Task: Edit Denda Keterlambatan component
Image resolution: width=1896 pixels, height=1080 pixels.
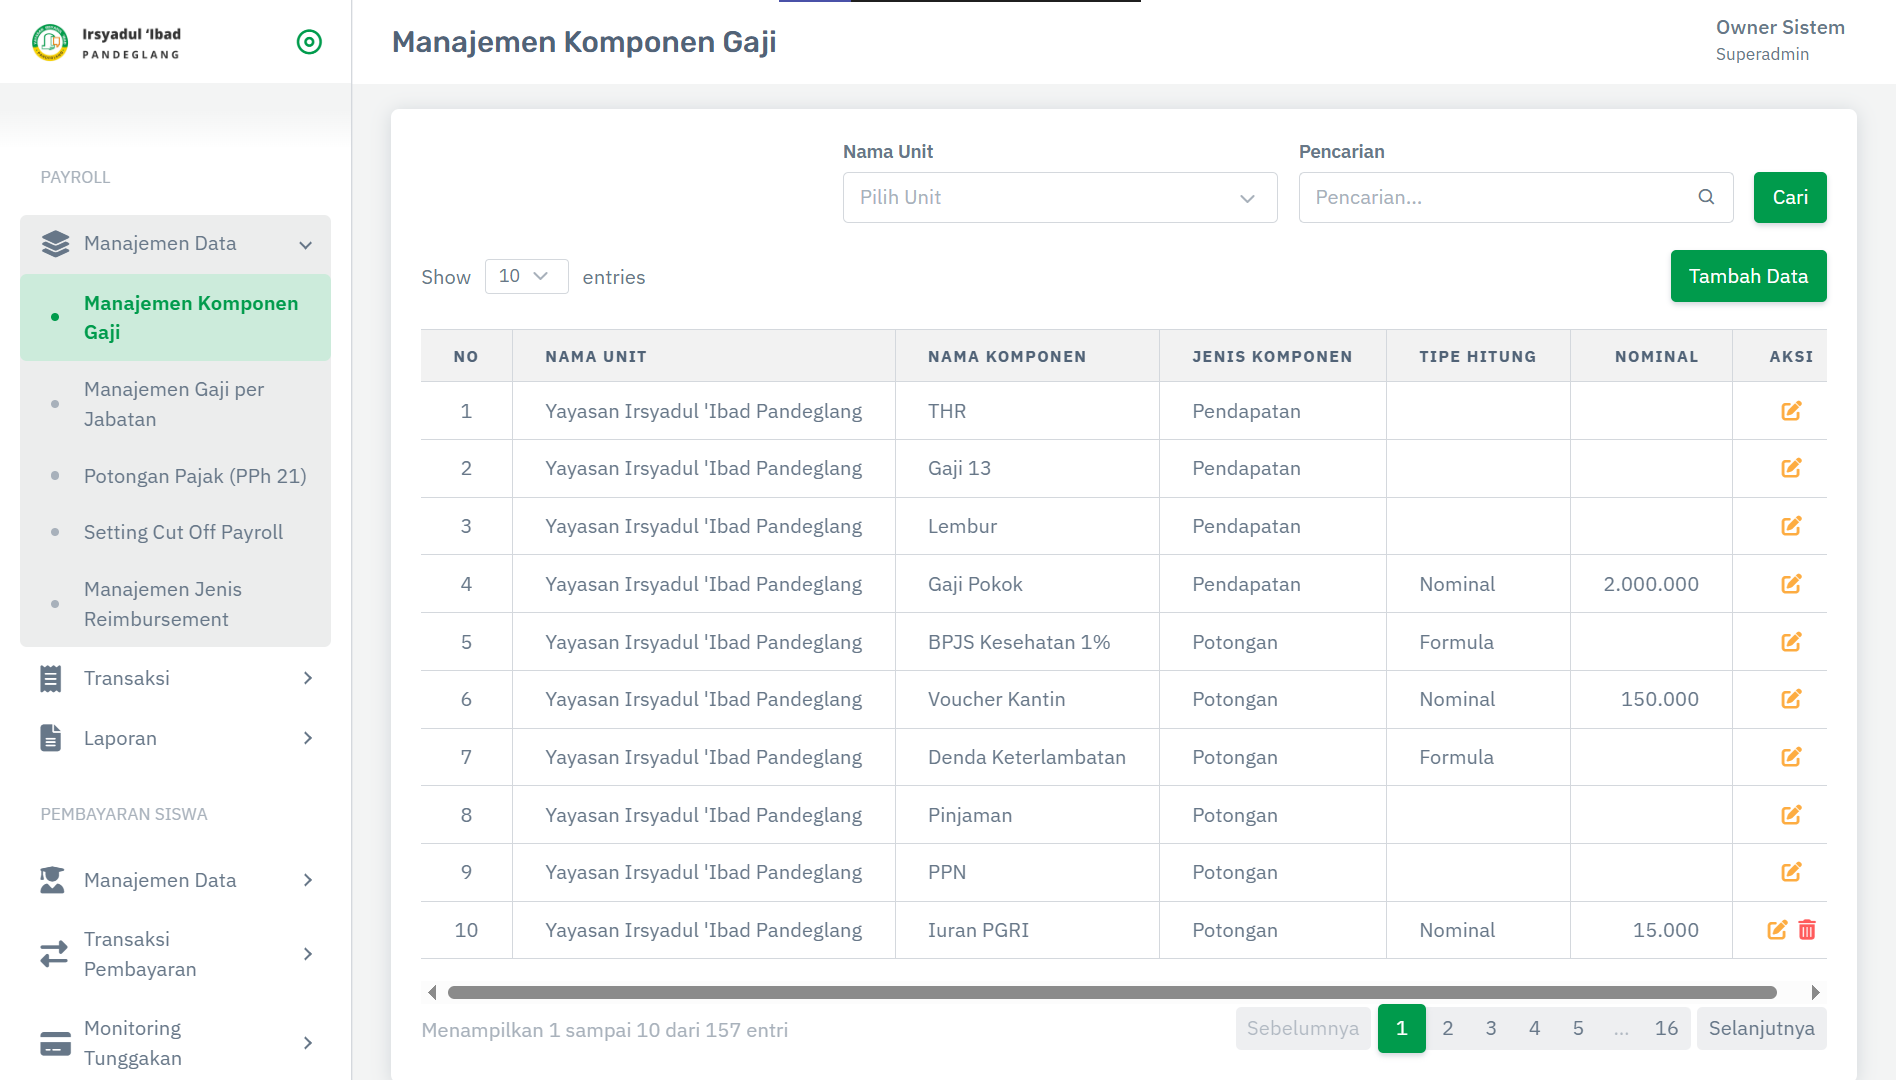Action: point(1791,757)
